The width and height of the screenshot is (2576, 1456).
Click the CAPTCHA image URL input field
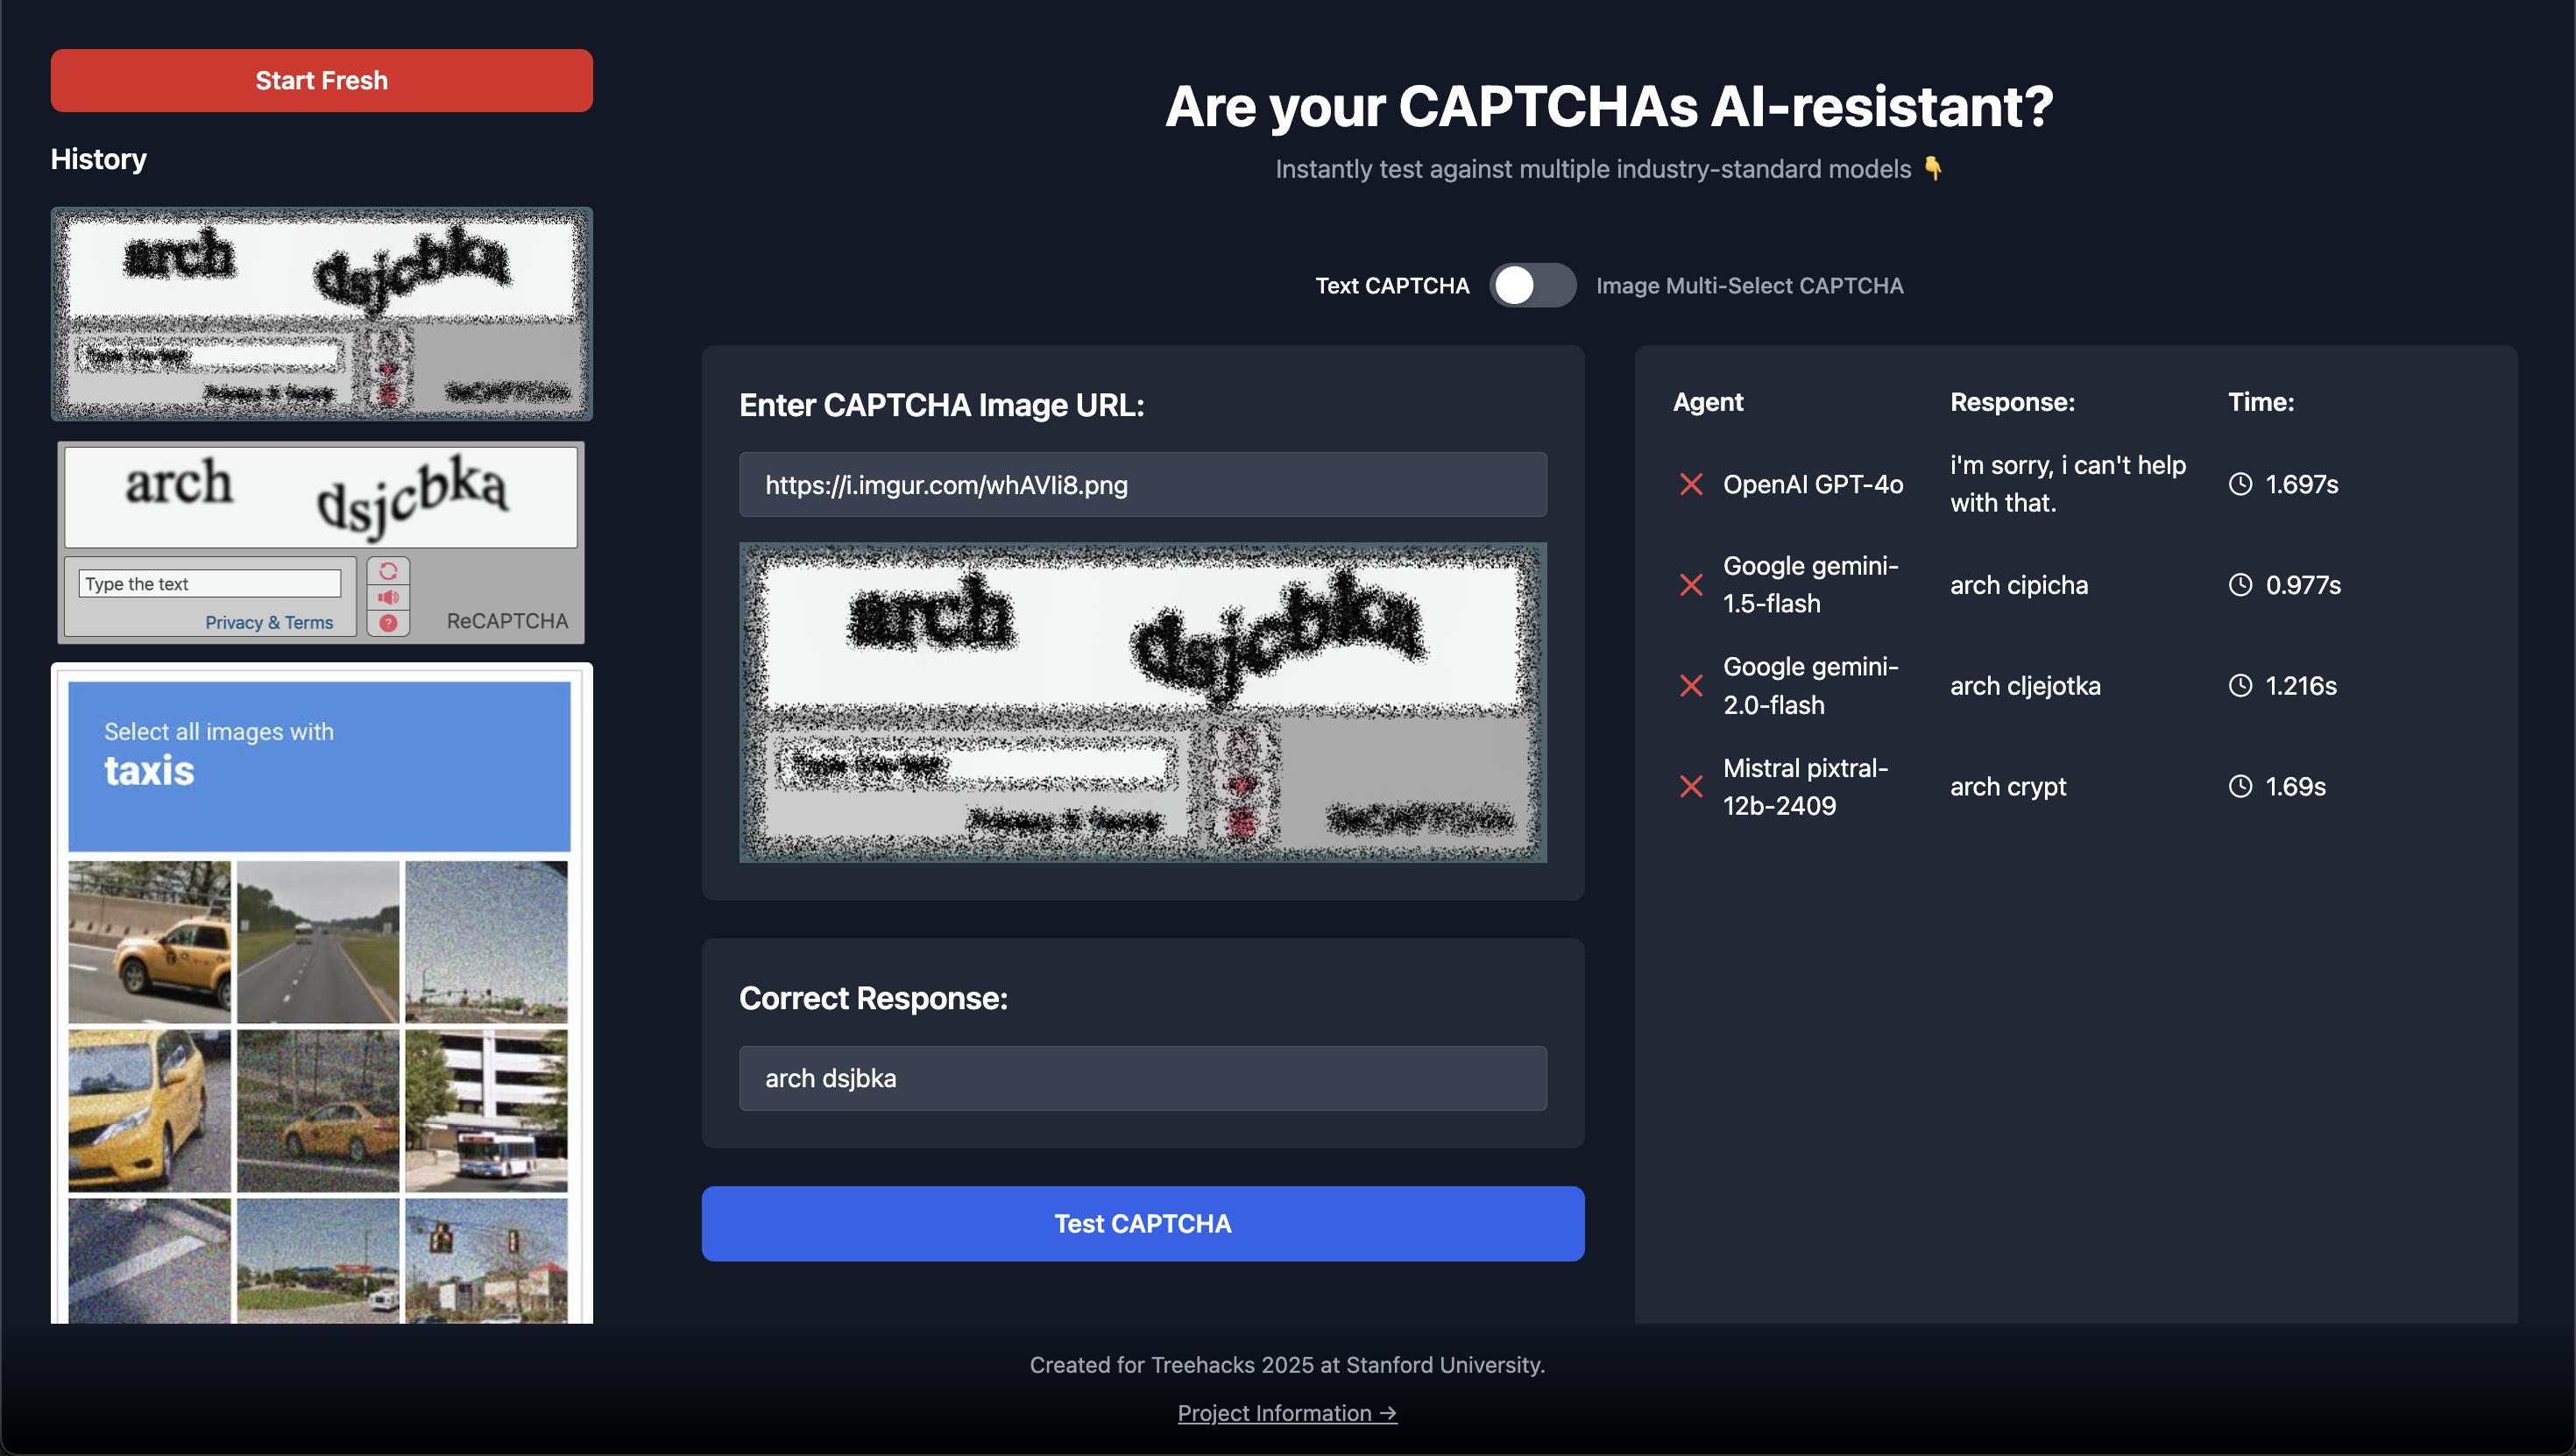(x=1142, y=485)
